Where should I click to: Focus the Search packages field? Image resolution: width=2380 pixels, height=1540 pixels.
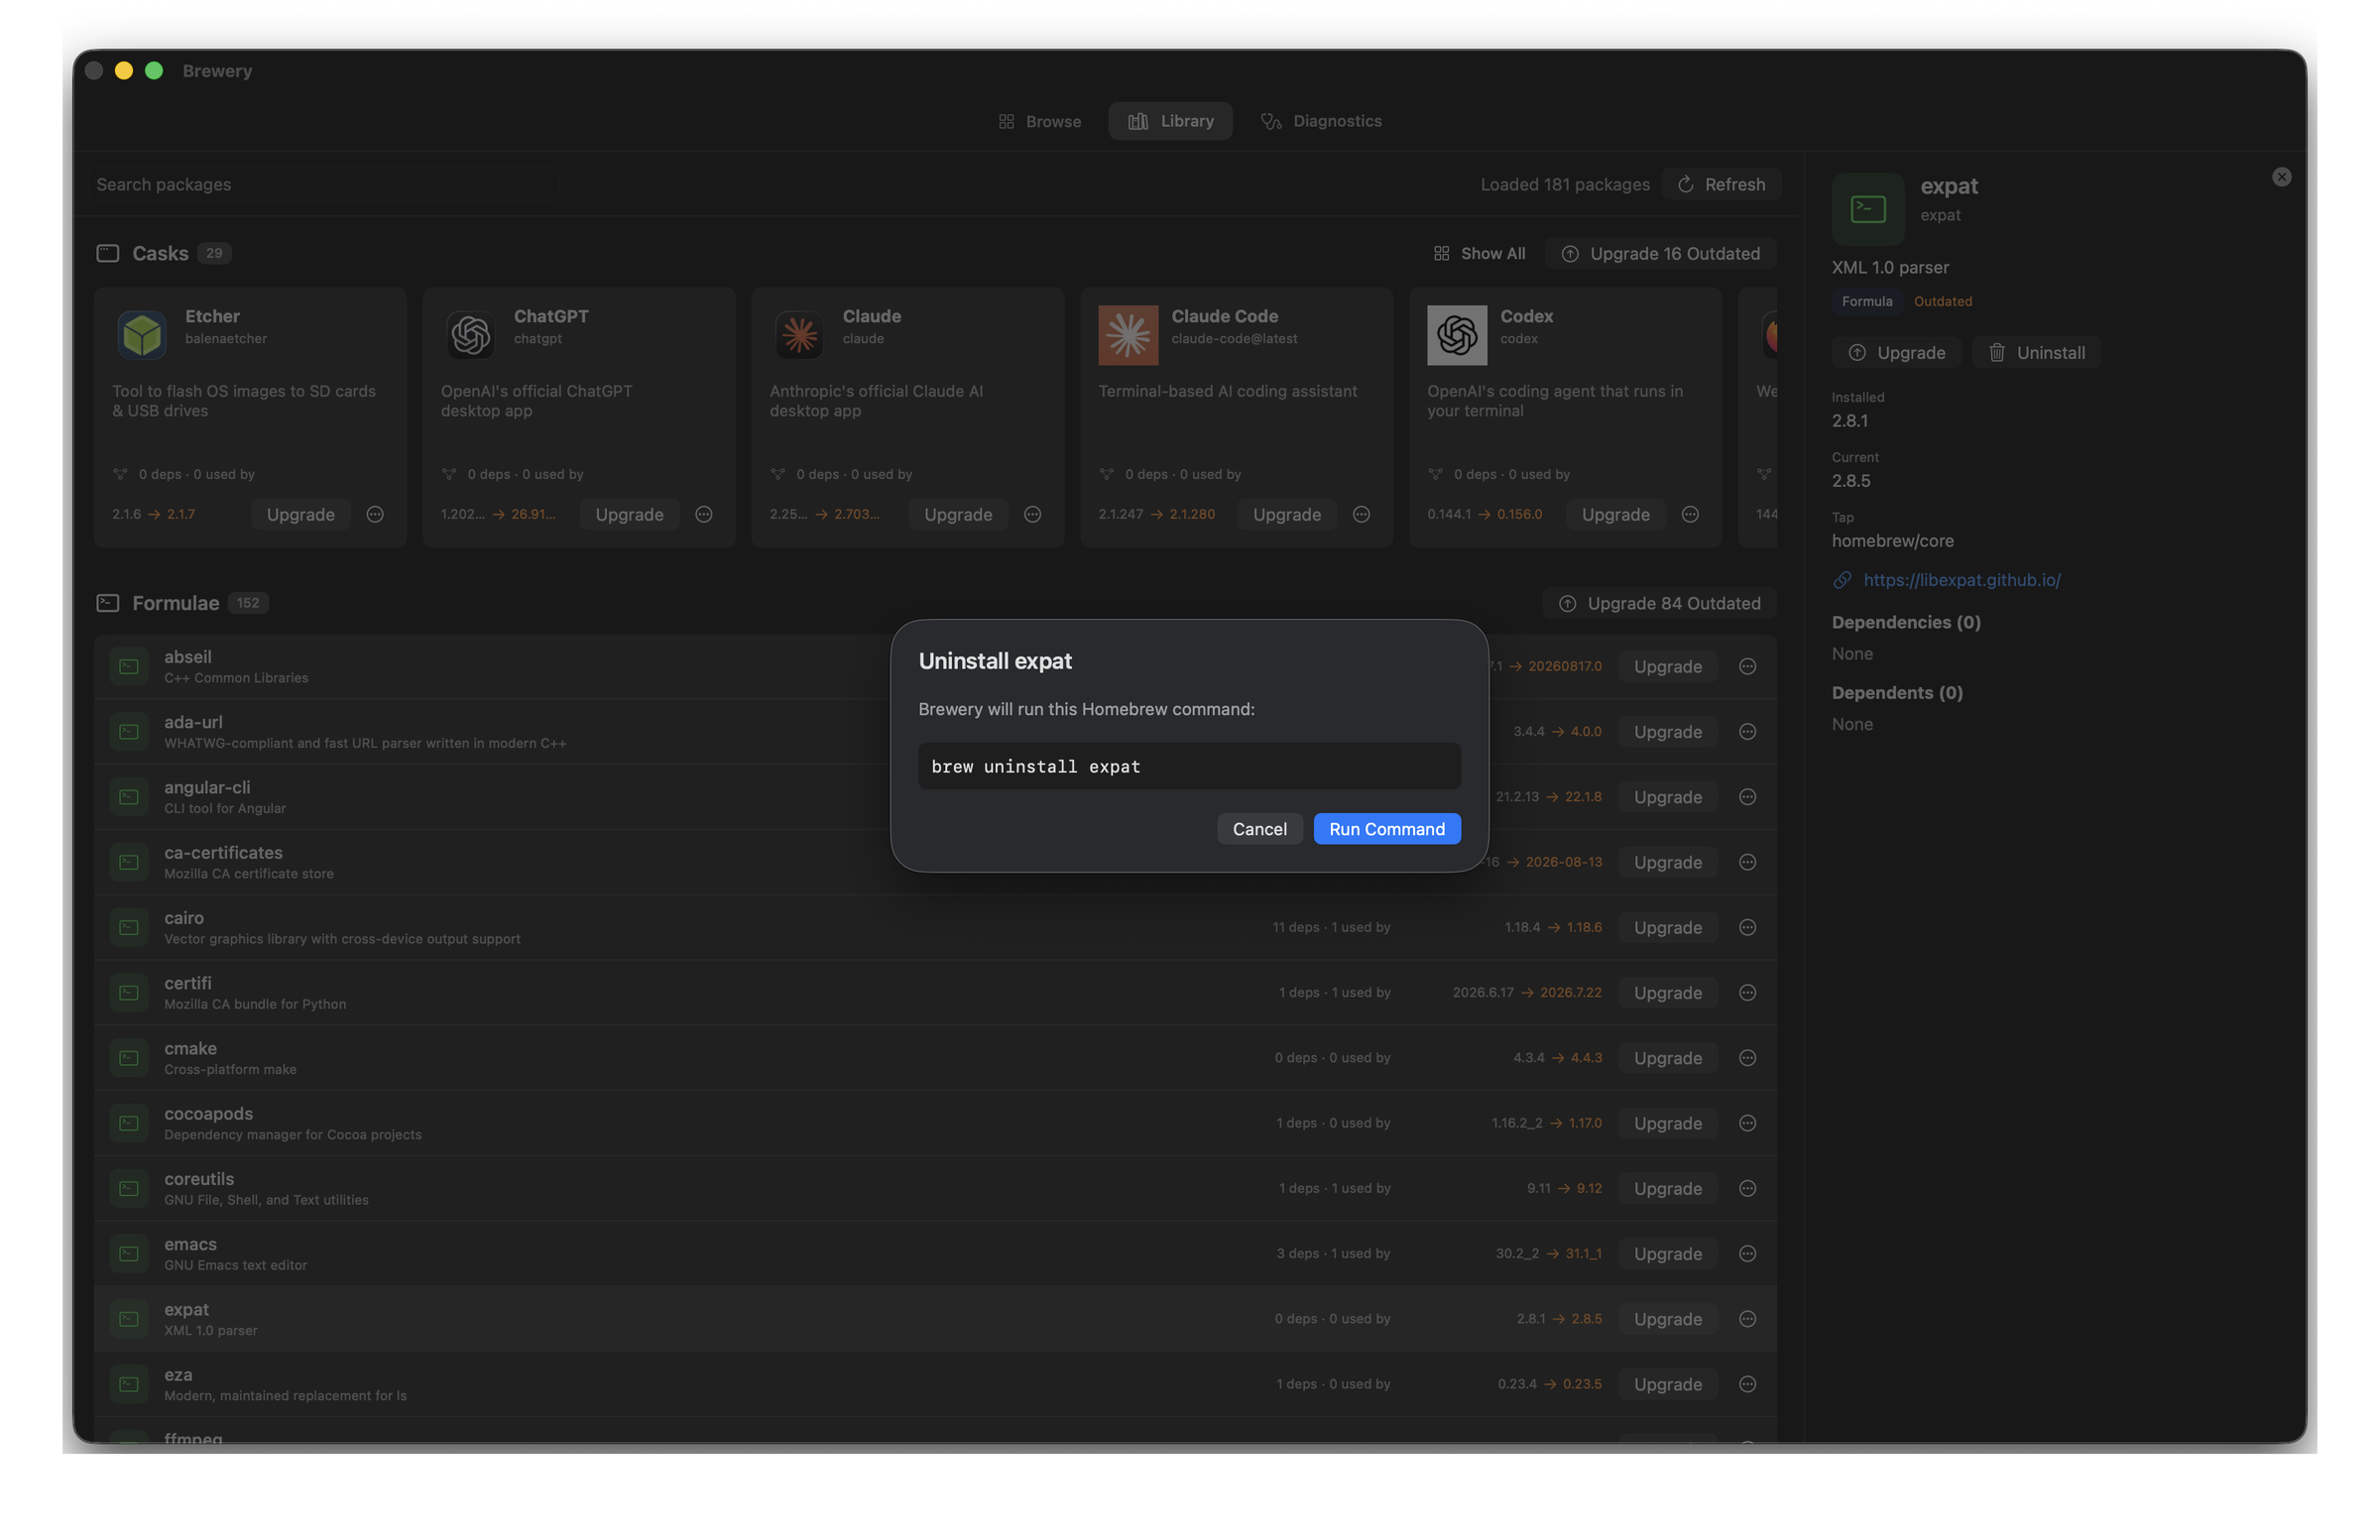[322, 184]
